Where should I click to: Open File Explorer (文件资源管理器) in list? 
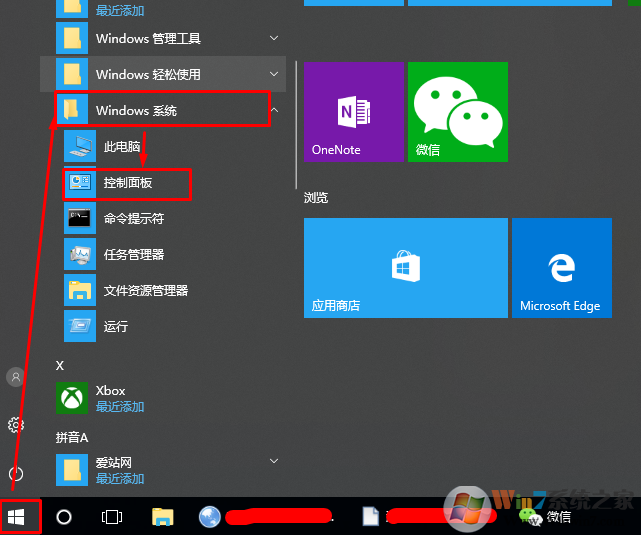[x=145, y=290]
